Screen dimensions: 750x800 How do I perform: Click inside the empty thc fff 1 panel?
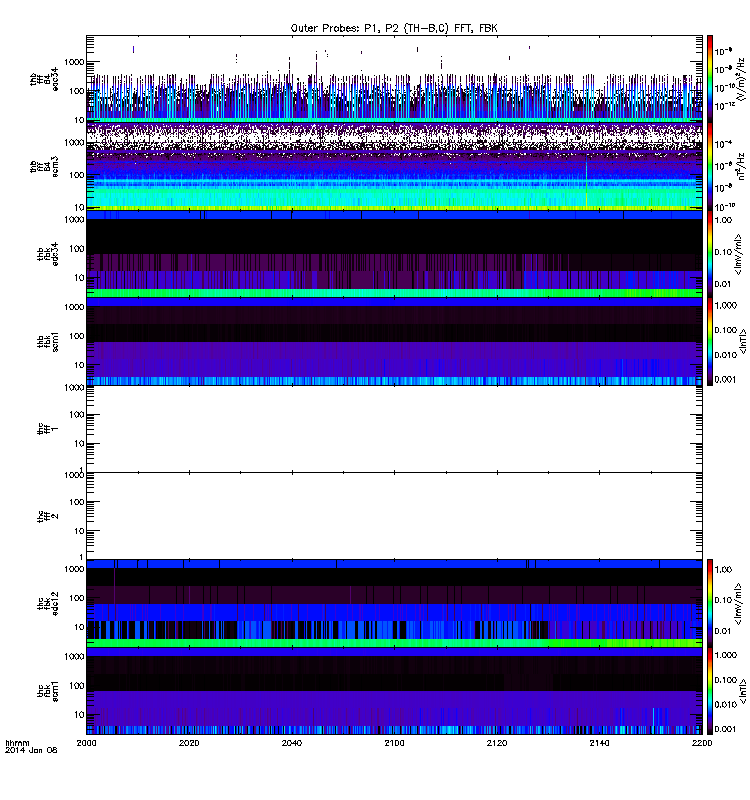pos(394,429)
